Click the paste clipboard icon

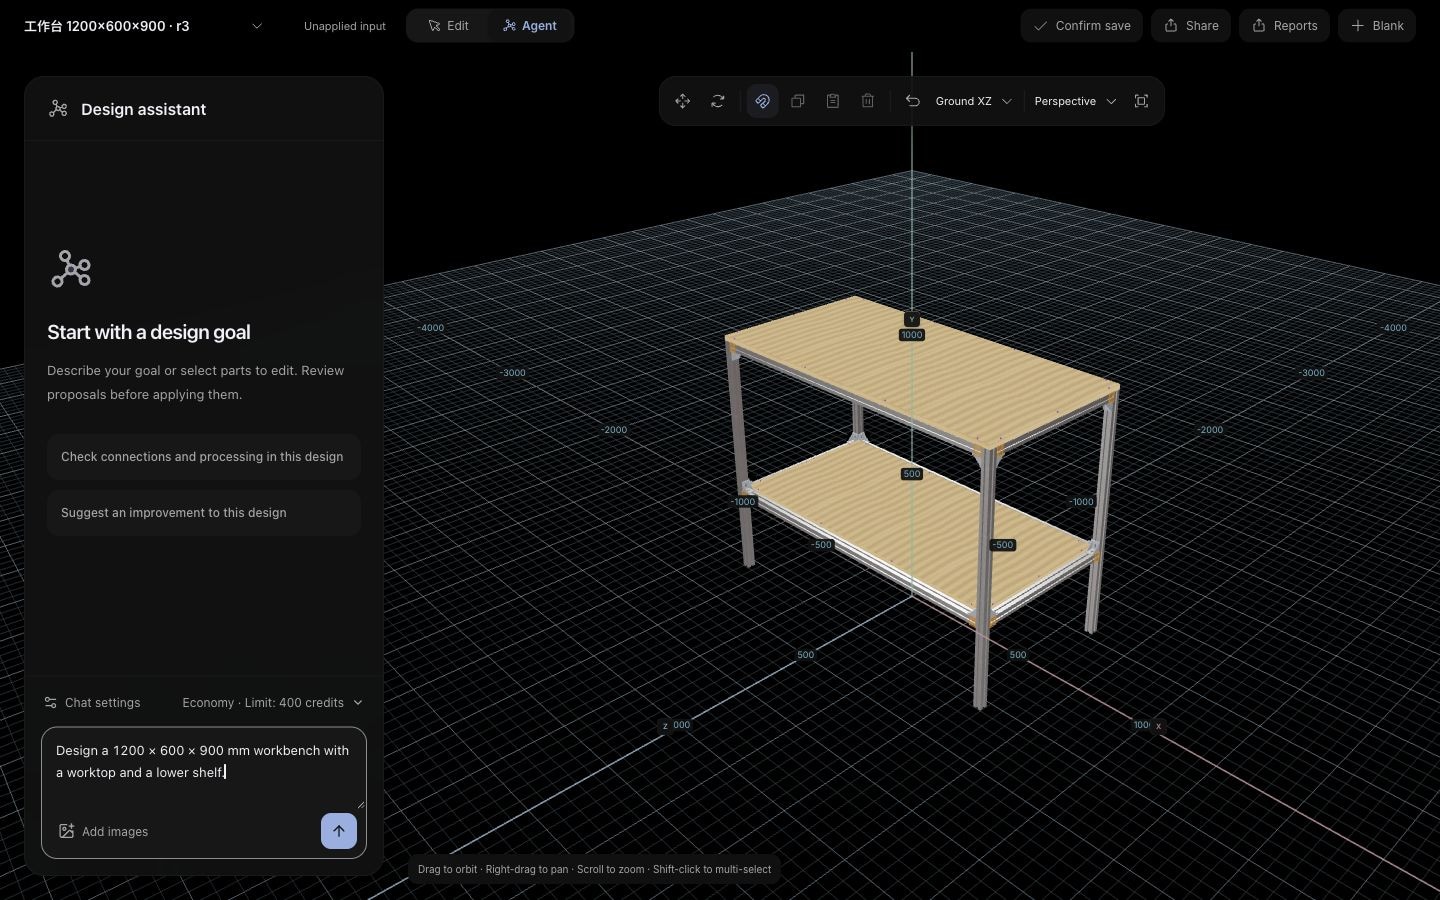833,101
